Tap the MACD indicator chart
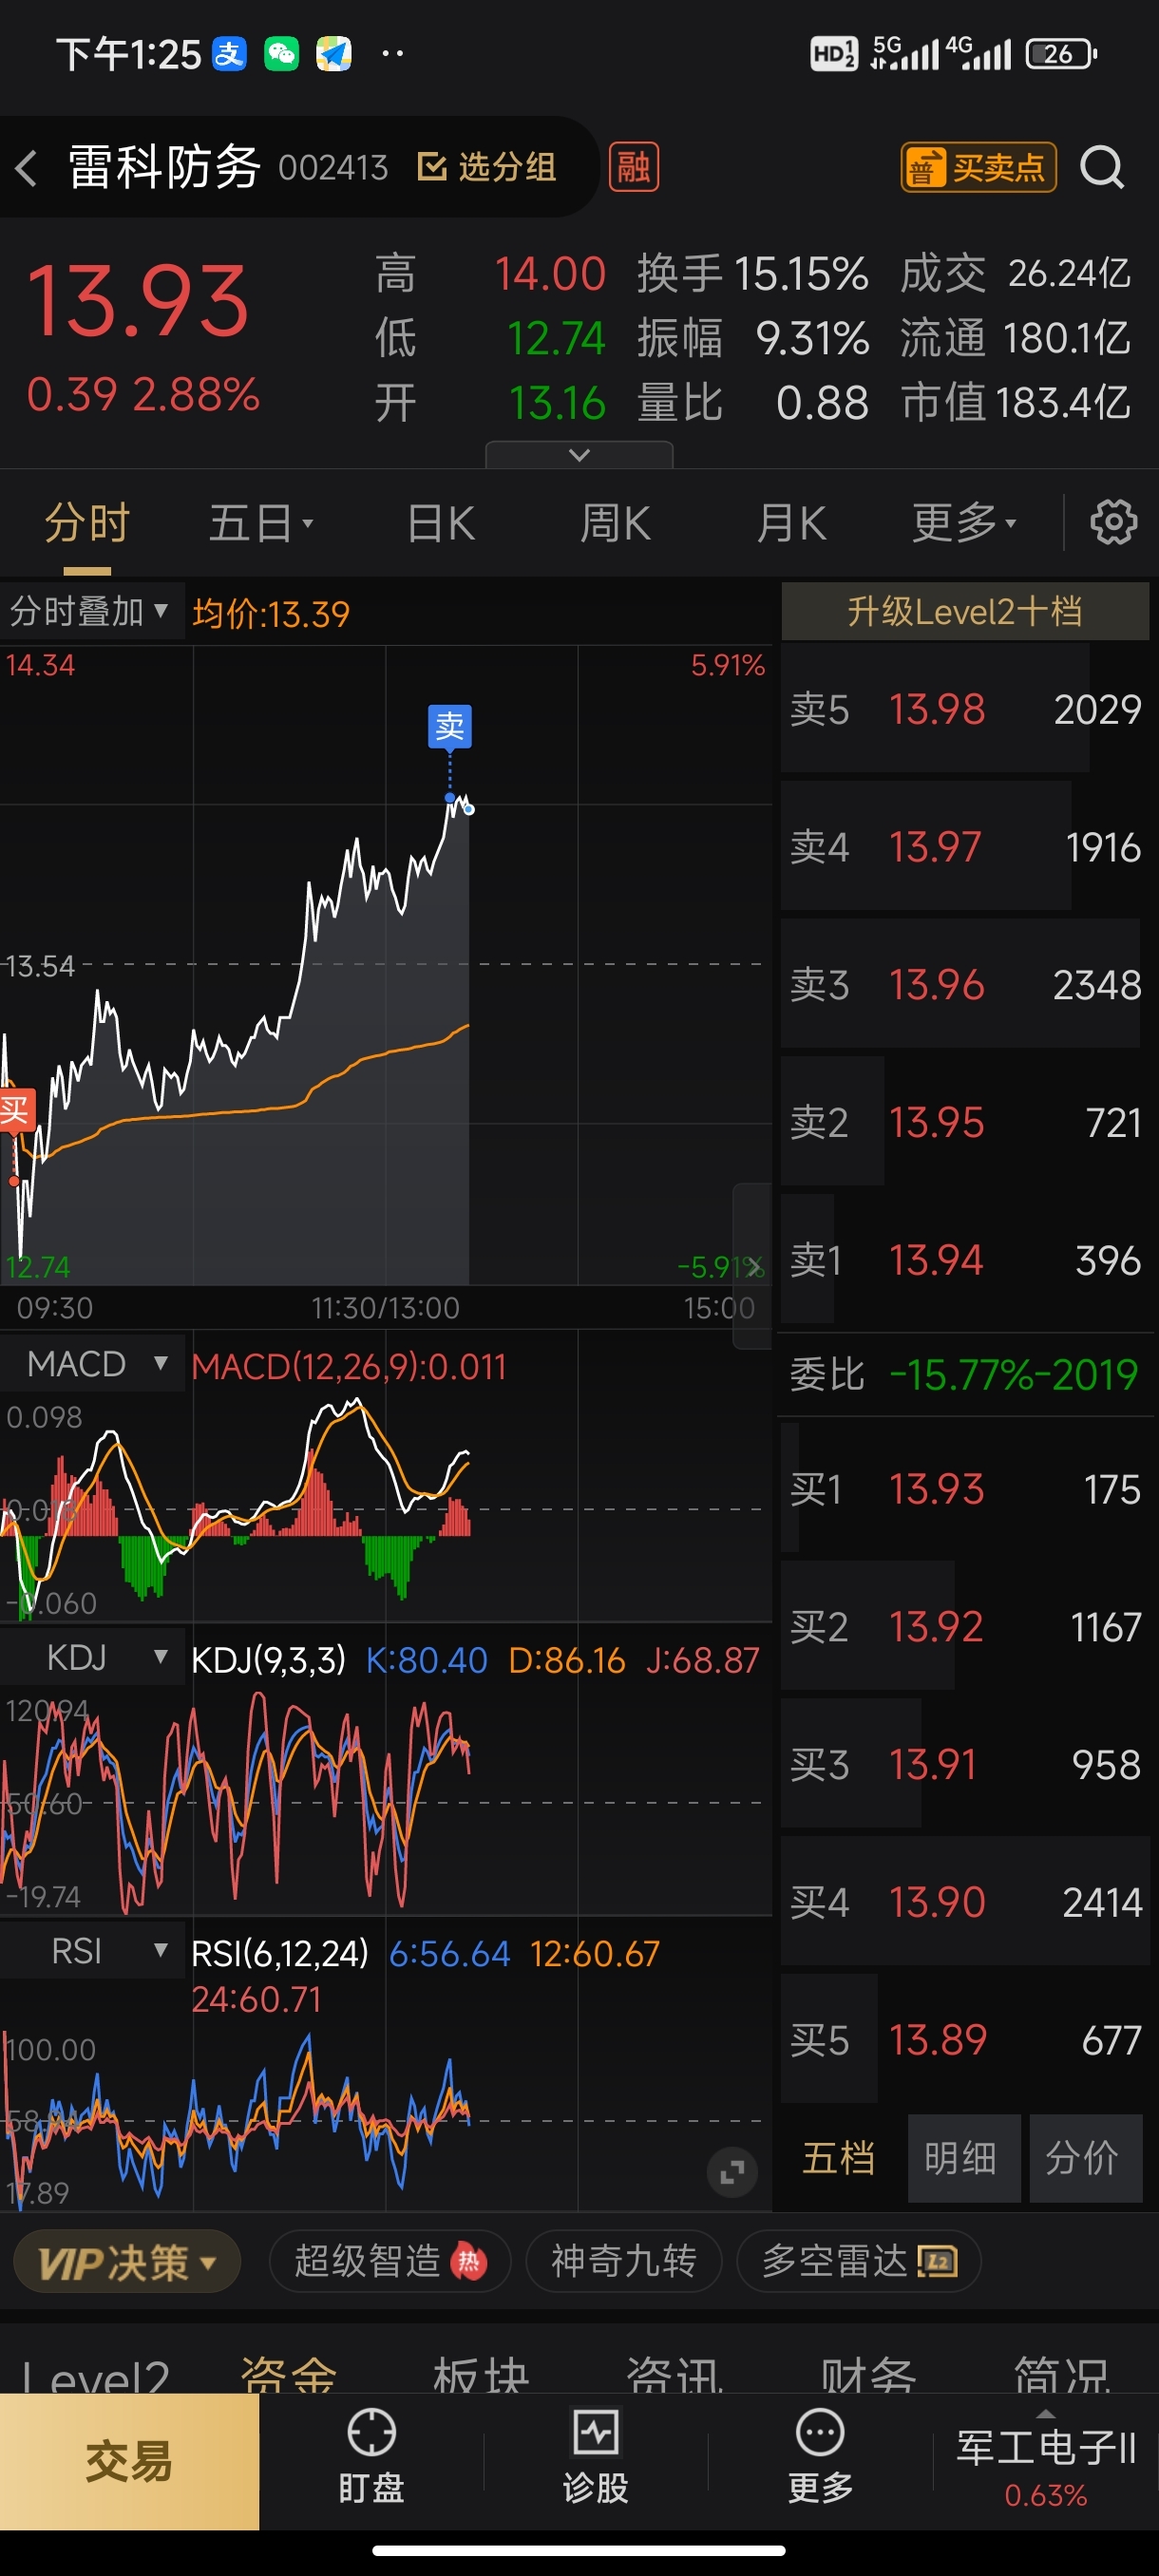The height and width of the screenshot is (2576, 1159). (385, 1506)
